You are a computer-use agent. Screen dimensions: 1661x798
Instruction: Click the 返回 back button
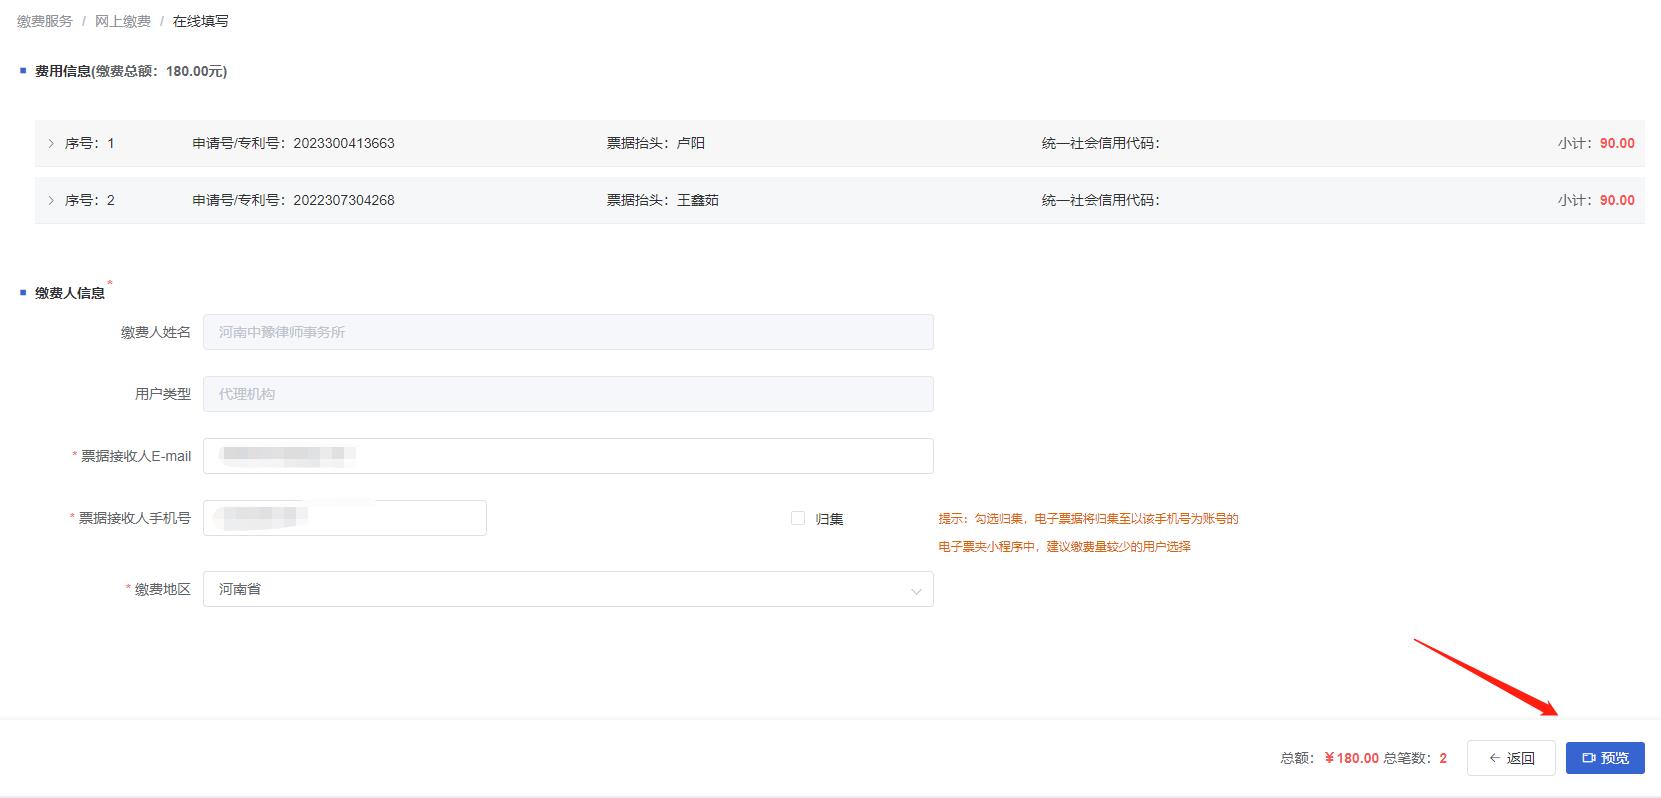(x=1511, y=758)
